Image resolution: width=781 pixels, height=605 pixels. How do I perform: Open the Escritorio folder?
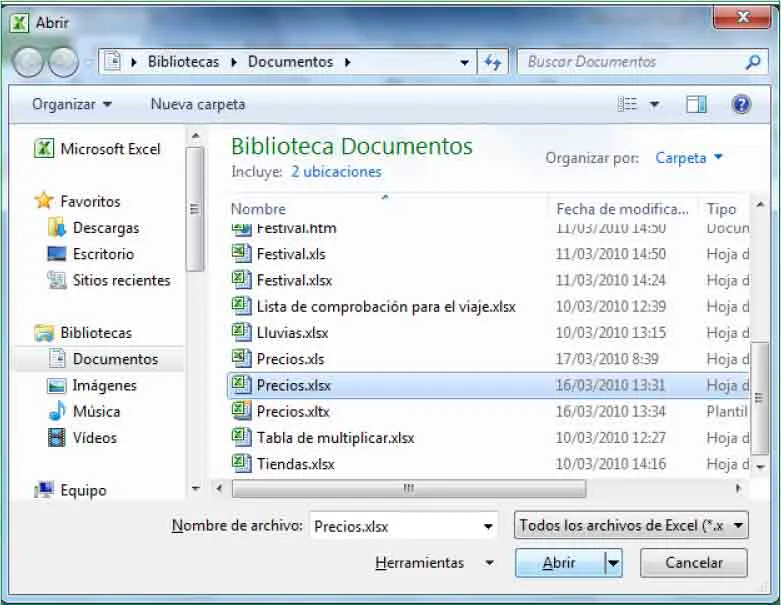point(102,254)
